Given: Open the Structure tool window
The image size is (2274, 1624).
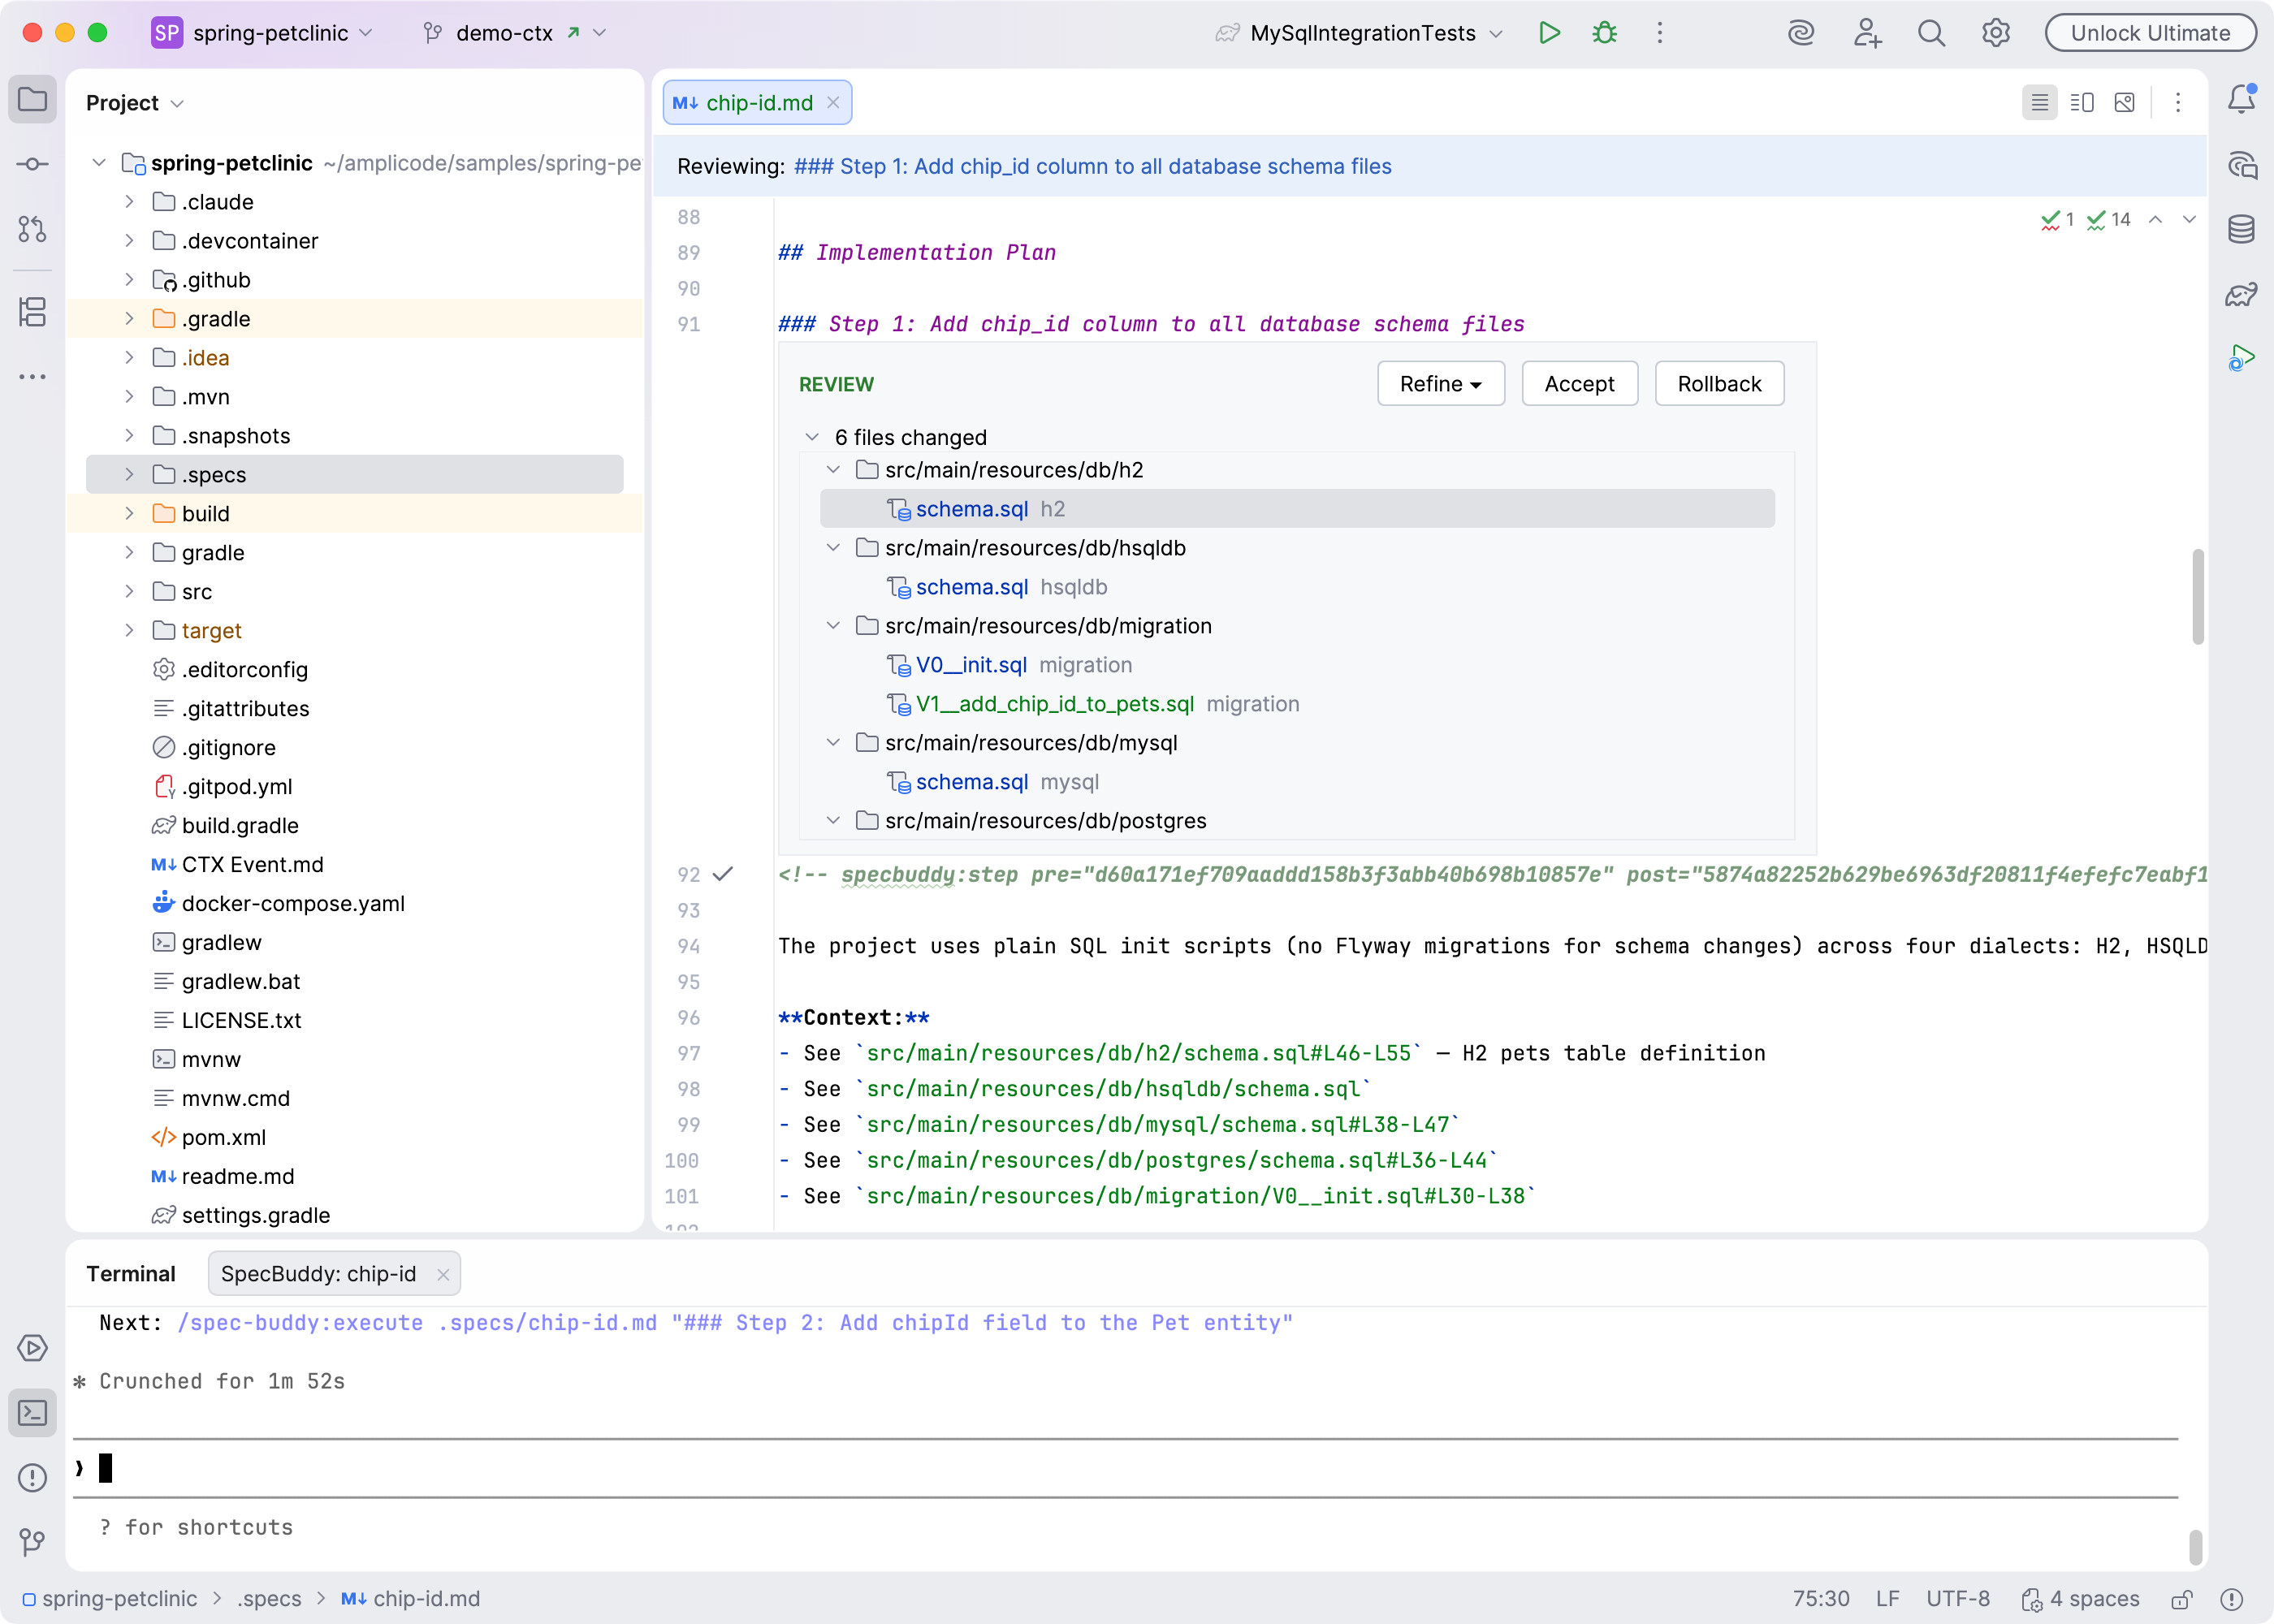Looking at the screenshot, I should [x=32, y=312].
